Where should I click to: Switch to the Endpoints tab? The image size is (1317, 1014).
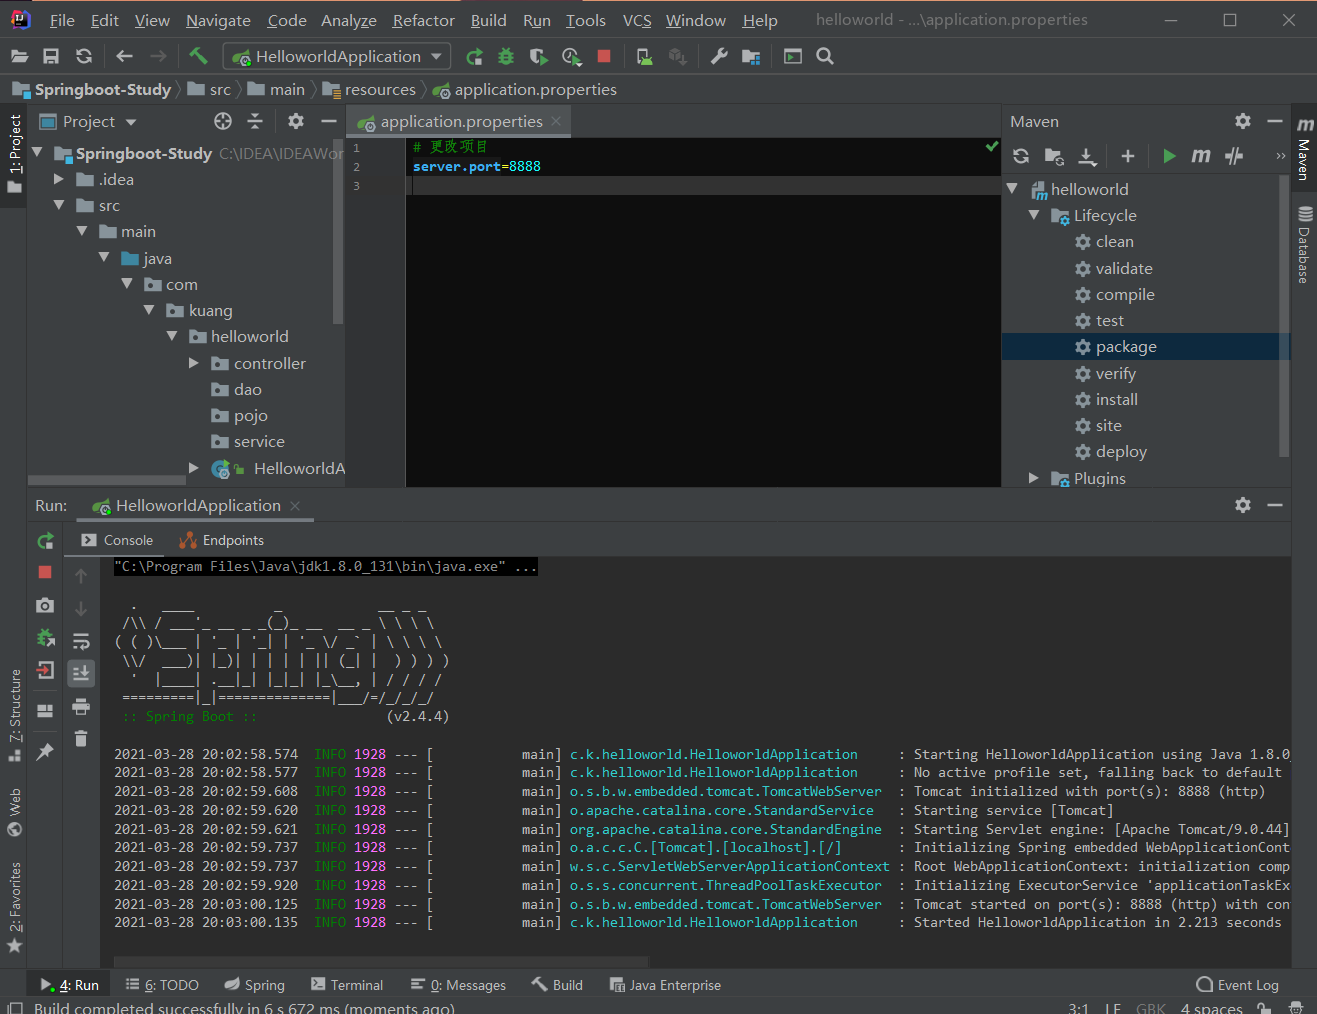coord(221,540)
